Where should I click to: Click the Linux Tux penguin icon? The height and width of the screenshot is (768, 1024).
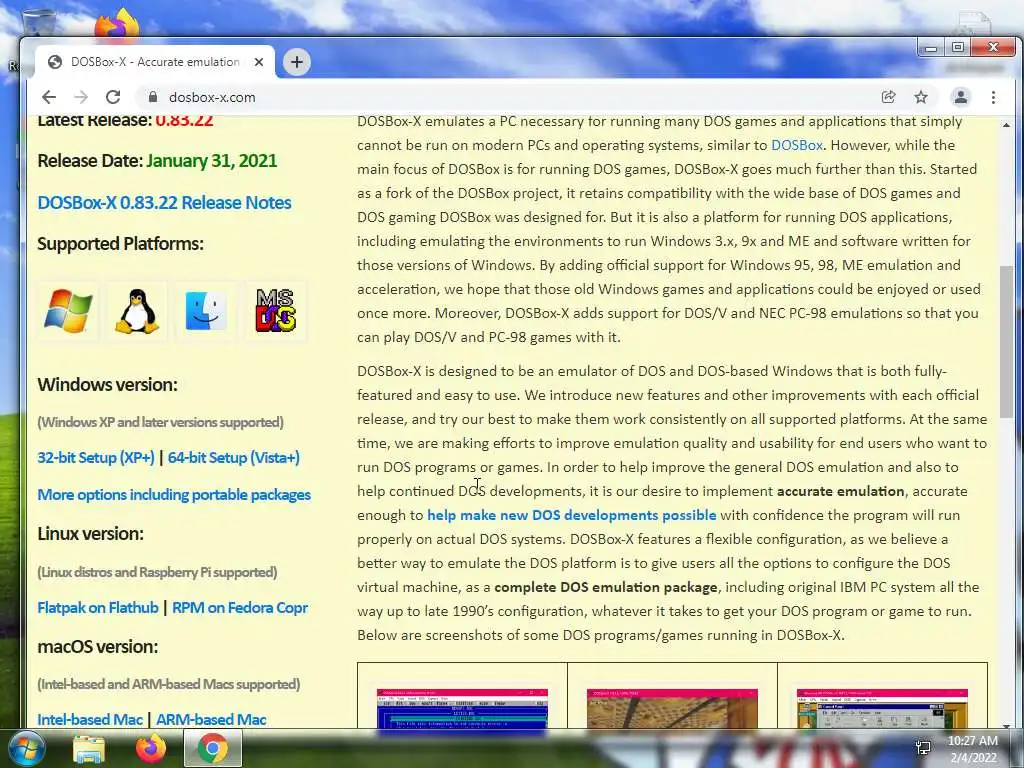point(136,311)
